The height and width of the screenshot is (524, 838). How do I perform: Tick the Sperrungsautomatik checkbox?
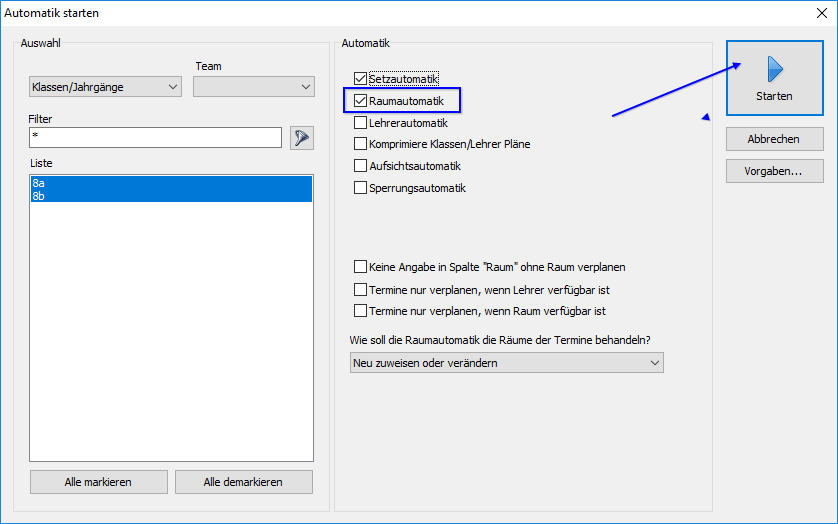[360, 188]
